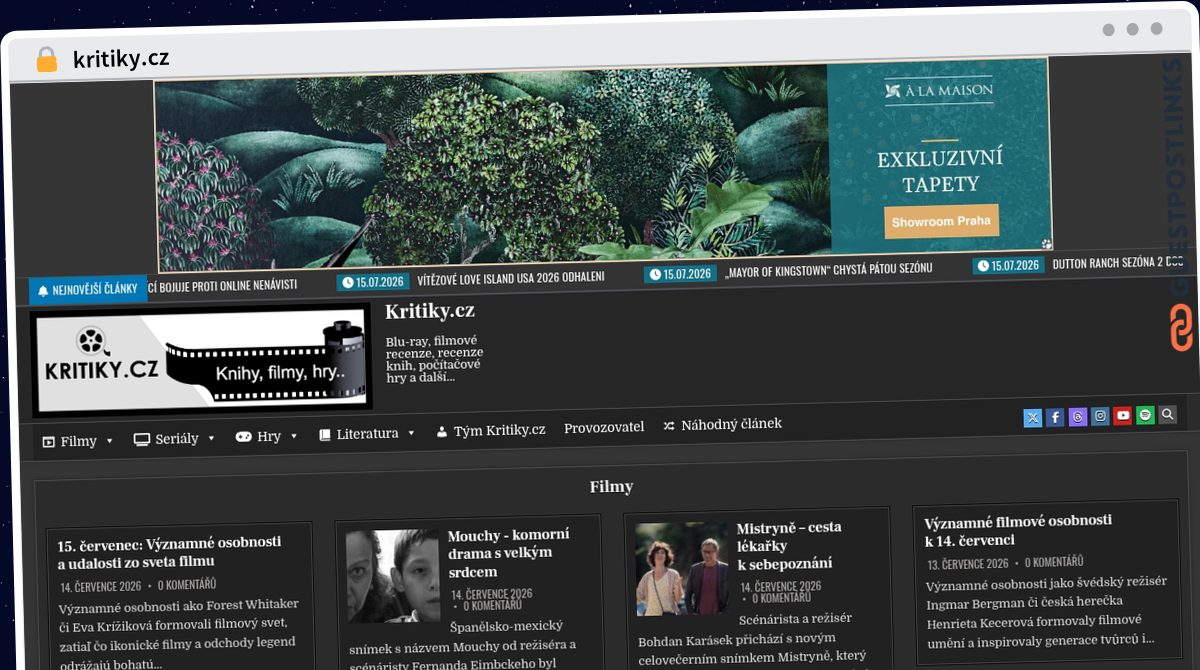Click the 13. července 2026 date text

[x=968, y=564]
